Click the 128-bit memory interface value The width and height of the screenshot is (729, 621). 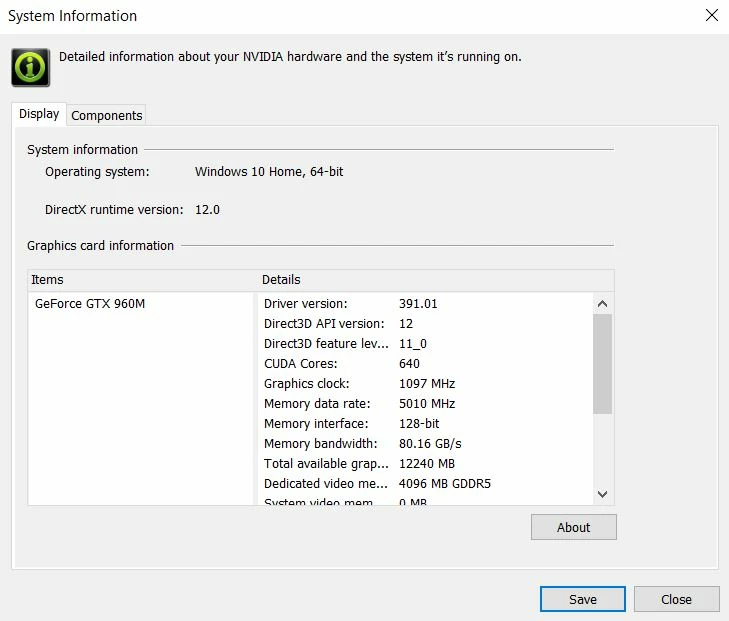click(x=419, y=423)
